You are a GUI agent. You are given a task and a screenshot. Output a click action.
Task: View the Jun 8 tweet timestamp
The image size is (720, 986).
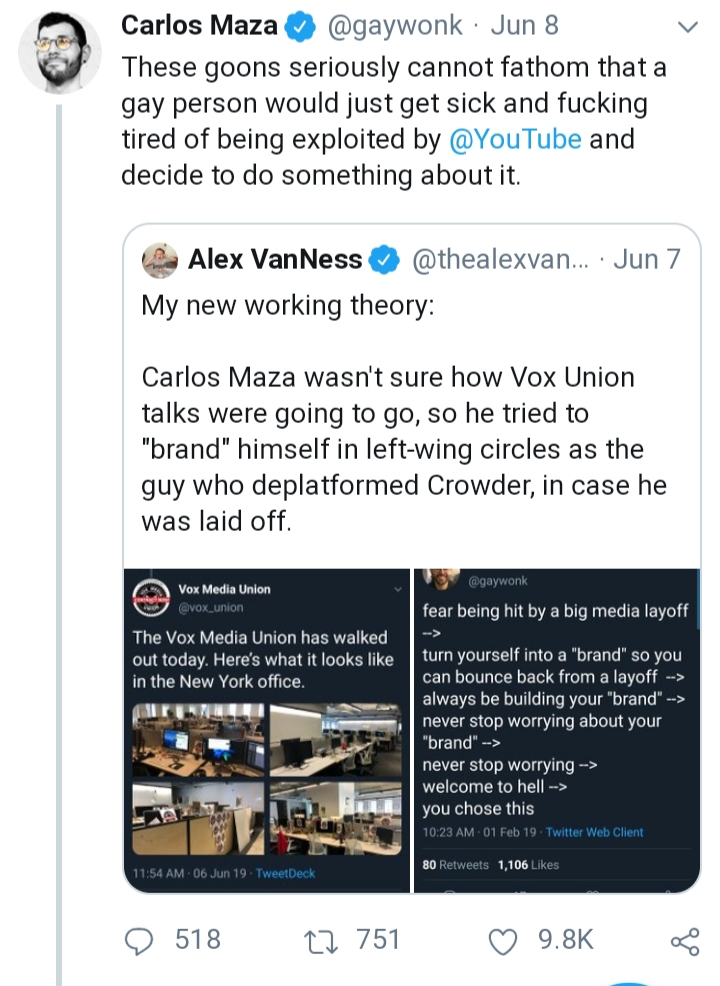(524, 26)
